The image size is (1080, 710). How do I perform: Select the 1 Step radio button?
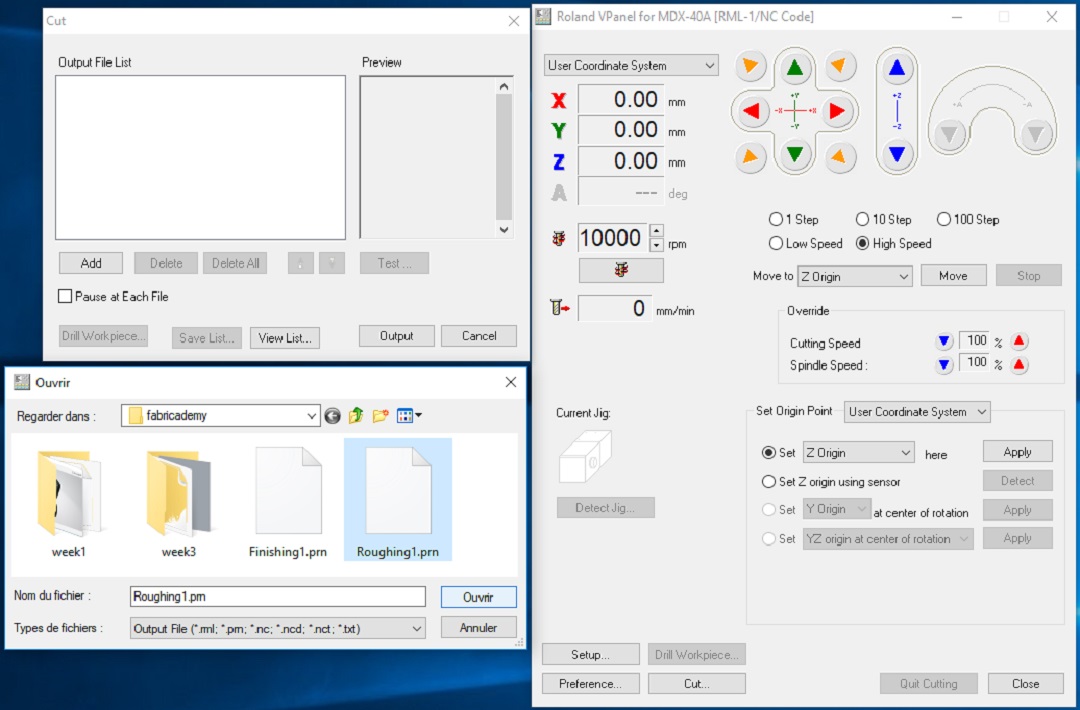click(x=776, y=219)
